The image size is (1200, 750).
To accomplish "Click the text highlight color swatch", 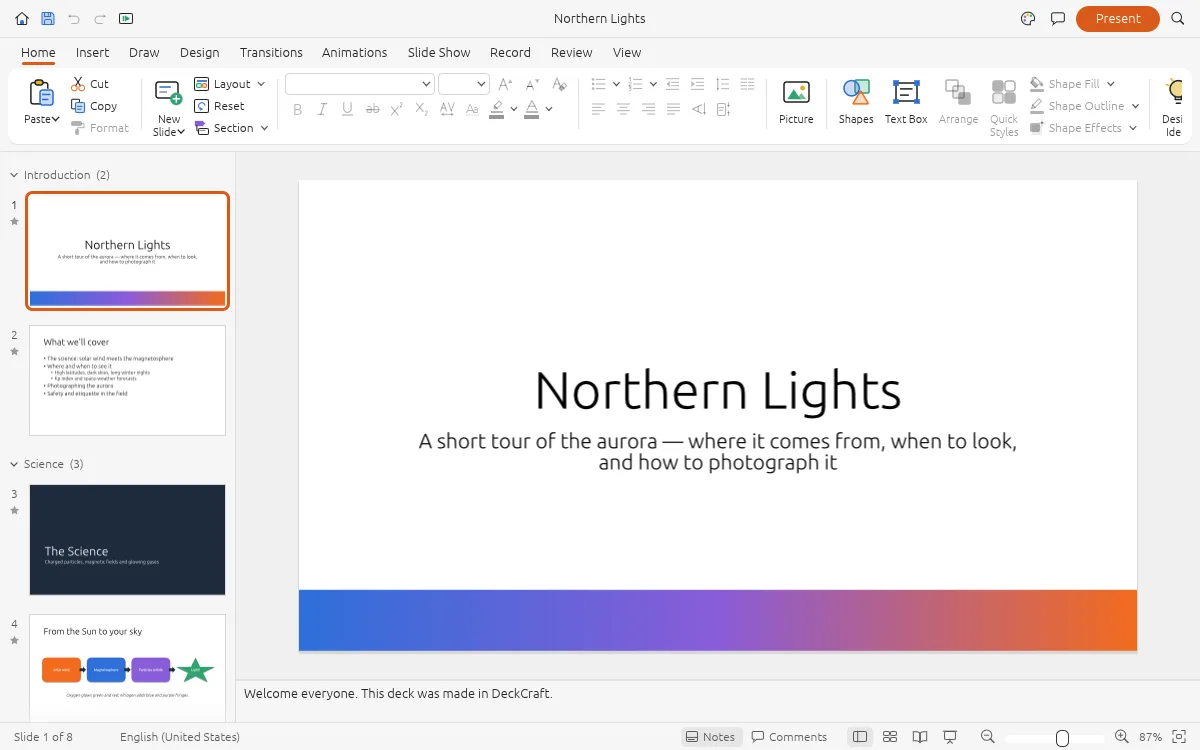I will (497, 109).
